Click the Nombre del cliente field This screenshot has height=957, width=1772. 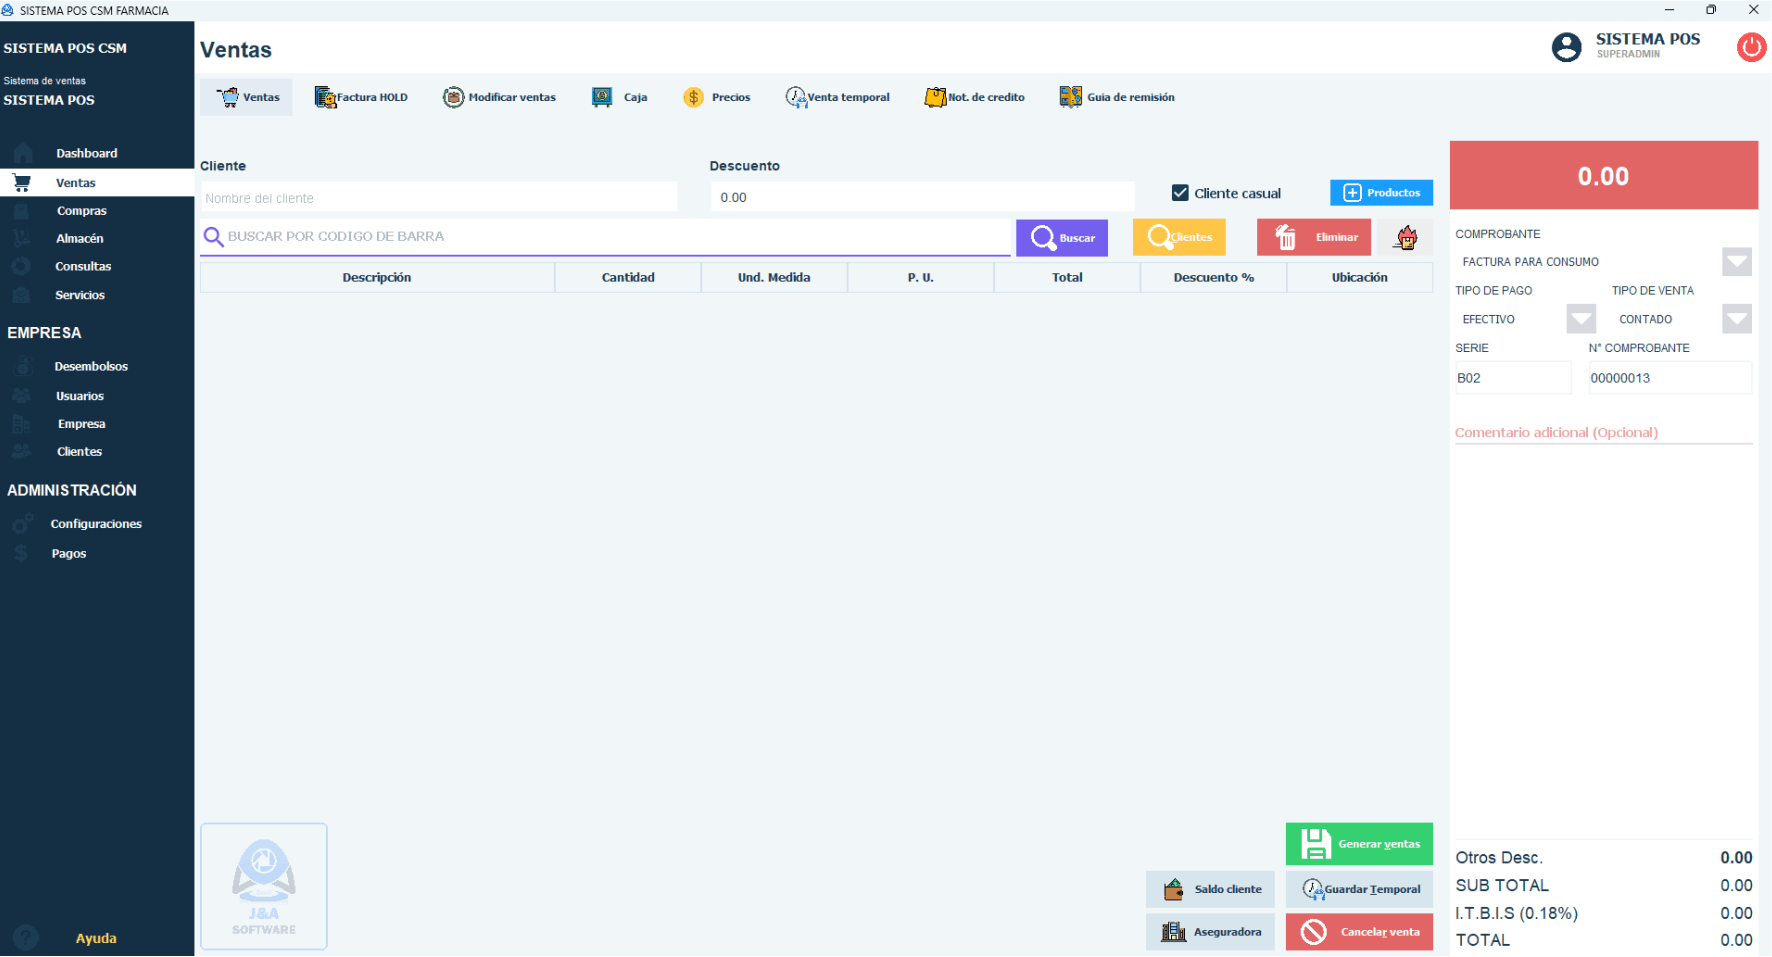coord(439,198)
